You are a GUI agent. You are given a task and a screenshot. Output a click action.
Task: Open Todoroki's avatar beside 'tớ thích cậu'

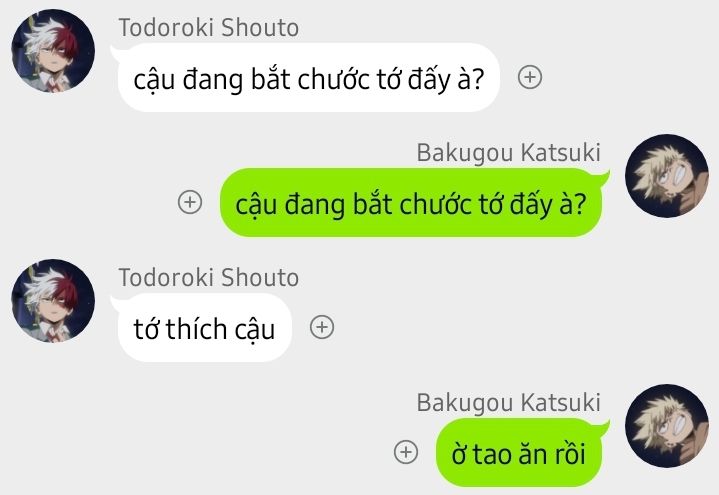tap(53, 301)
